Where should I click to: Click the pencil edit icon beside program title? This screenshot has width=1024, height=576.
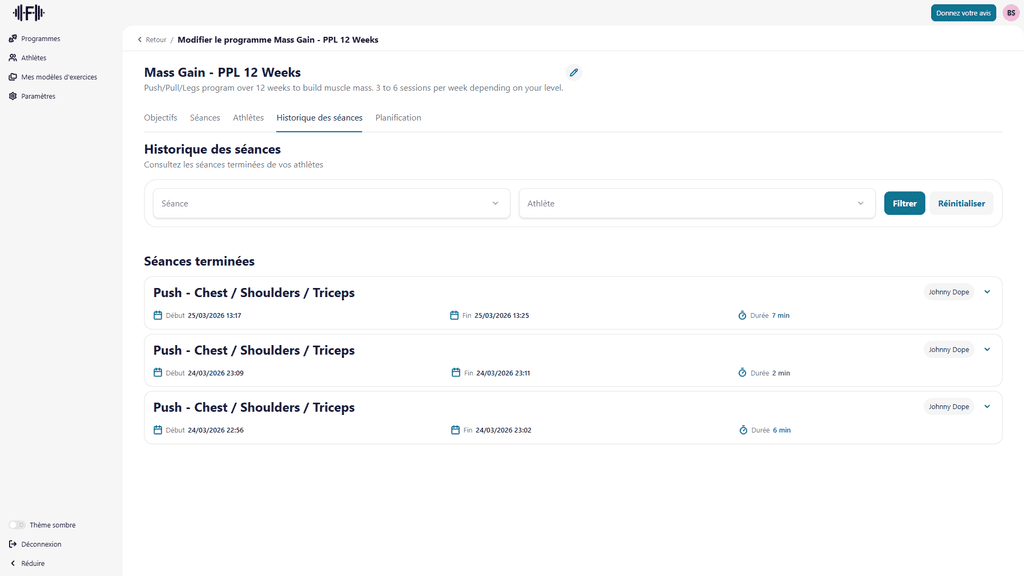(x=573, y=72)
